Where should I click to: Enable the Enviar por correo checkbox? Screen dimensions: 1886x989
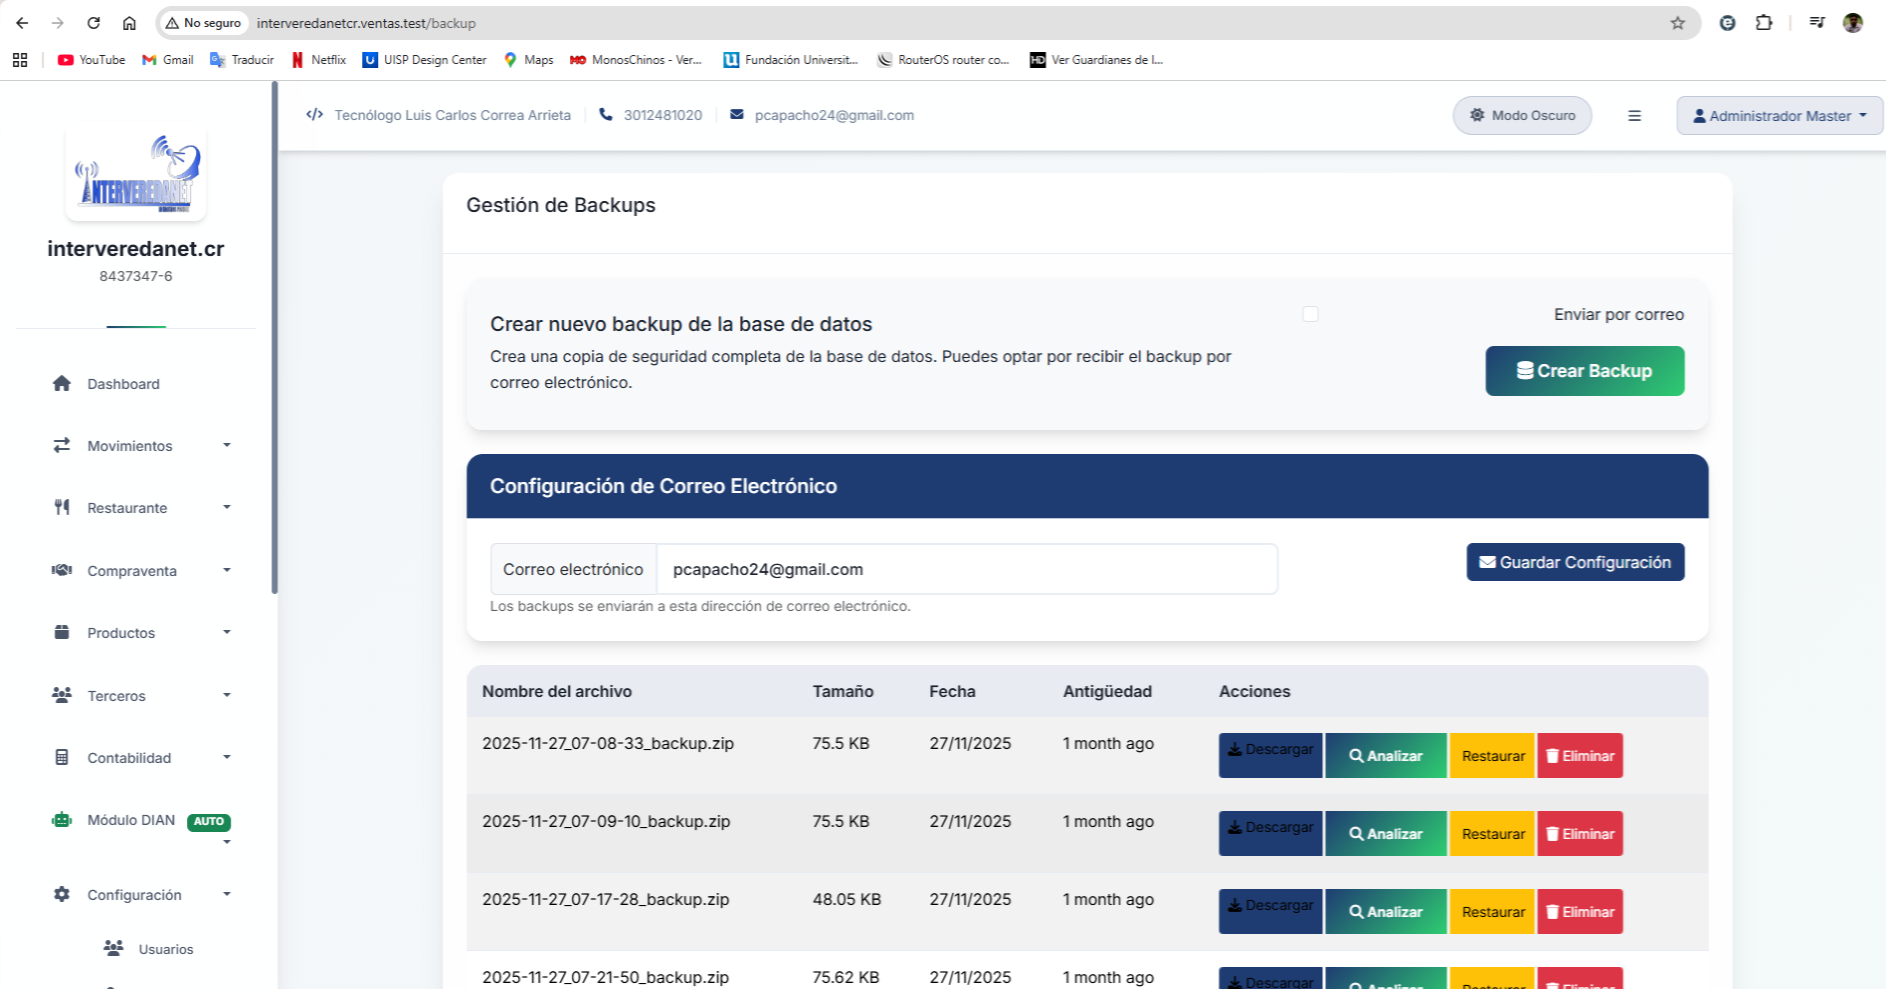(x=1310, y=314)
